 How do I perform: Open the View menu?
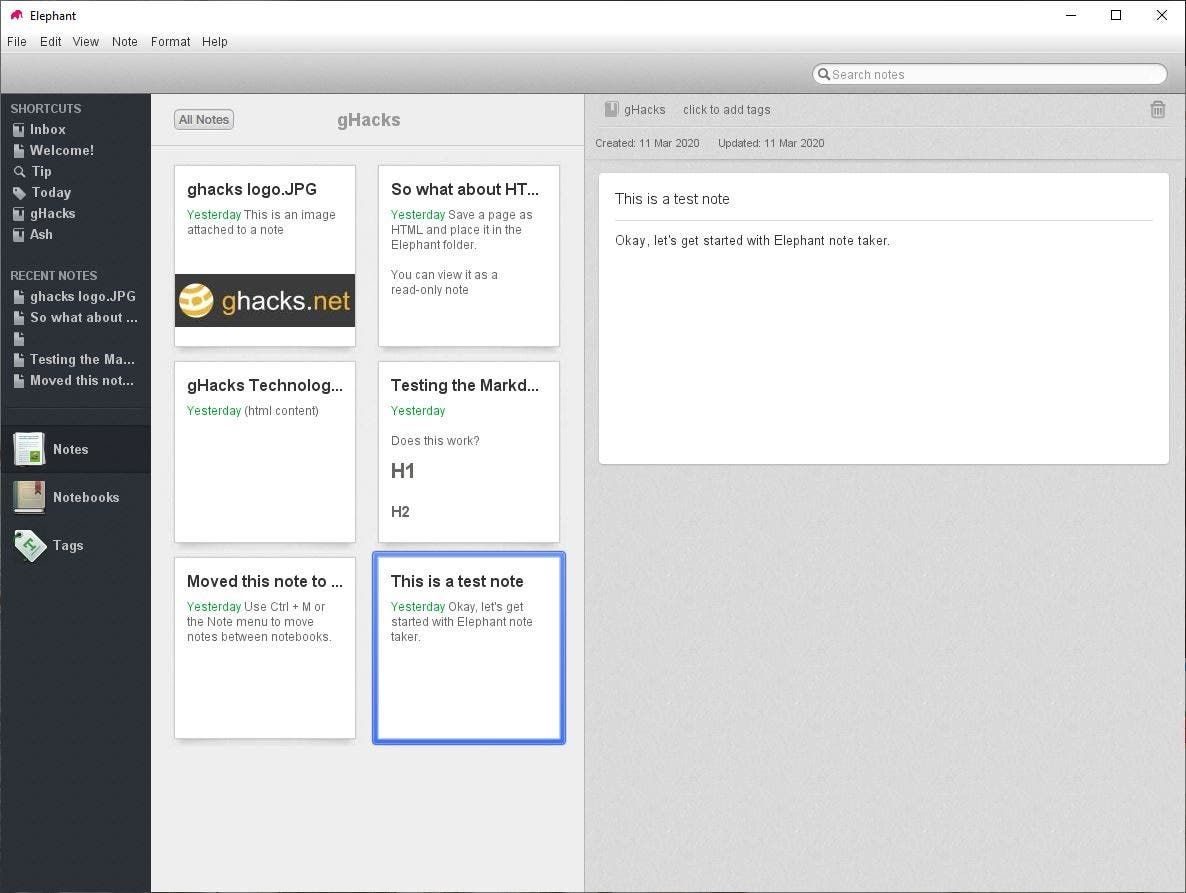85,42
